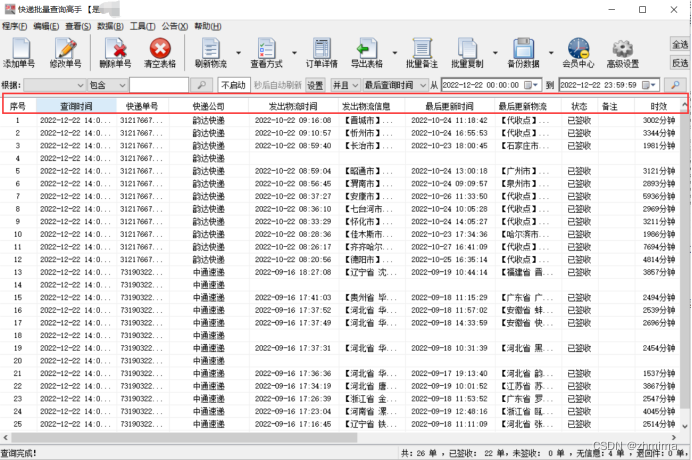Click the 【河南省 cell in row 24

point(371,411)
